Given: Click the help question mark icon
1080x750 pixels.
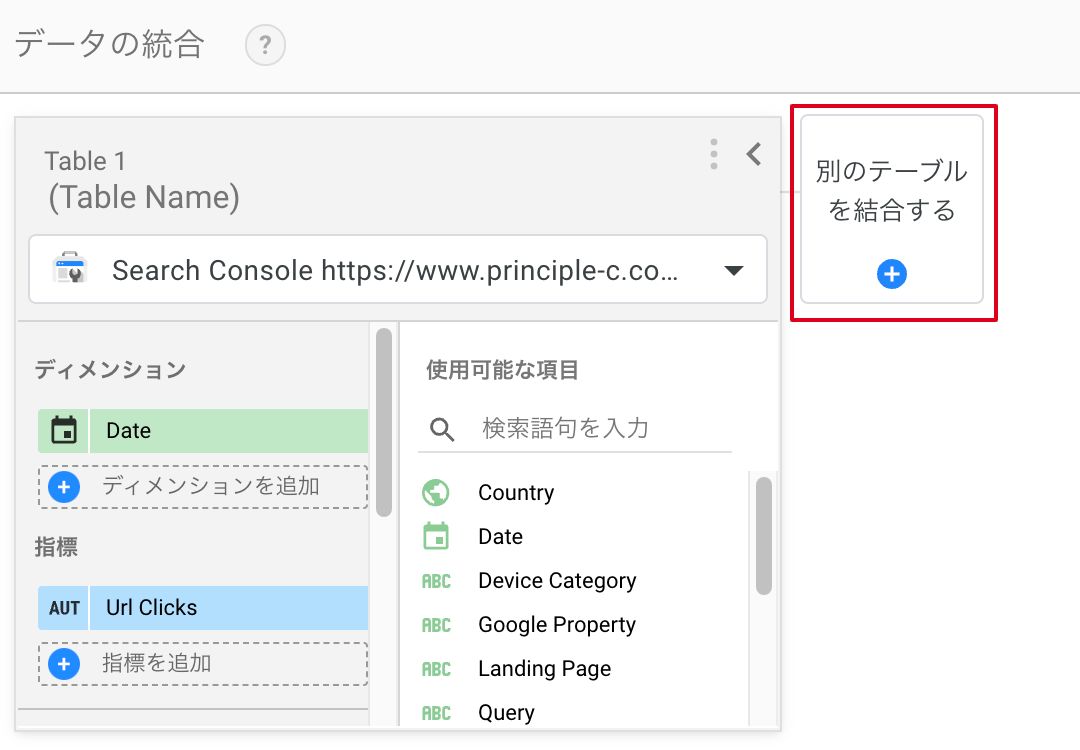Looking at the screenshot, I should (265, 46).
